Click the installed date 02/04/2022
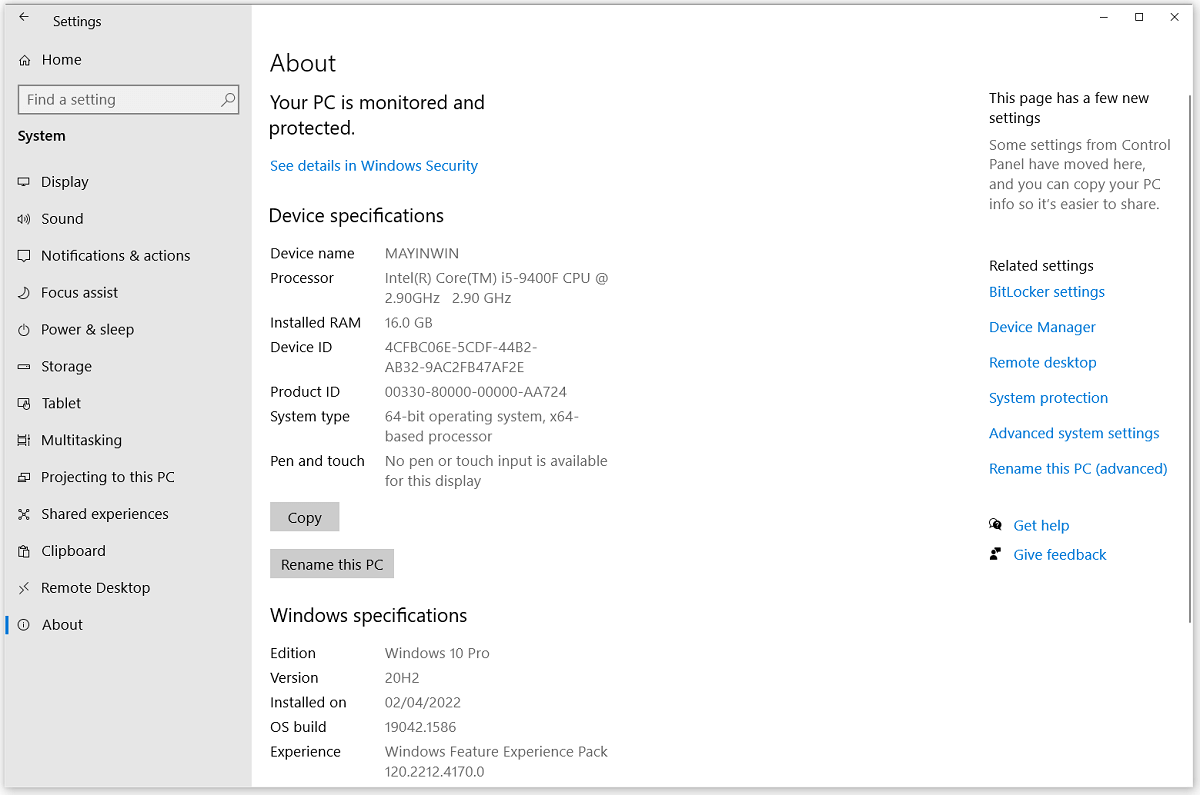Viewport: 1200px width, 795px height. (423, 703)
